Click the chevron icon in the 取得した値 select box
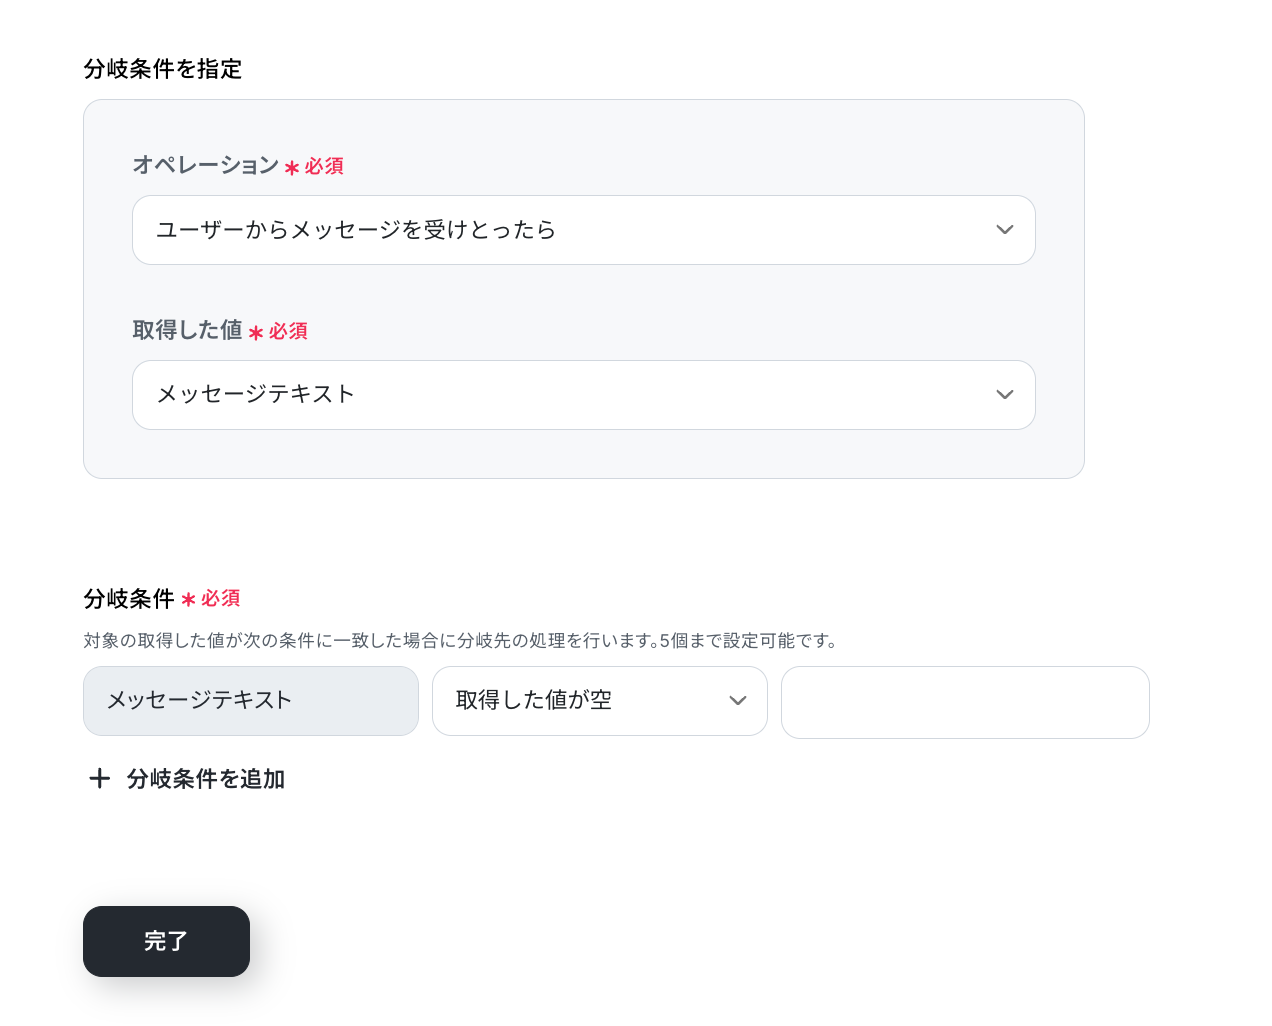1272x1026 pixels. click(1005, 395)
